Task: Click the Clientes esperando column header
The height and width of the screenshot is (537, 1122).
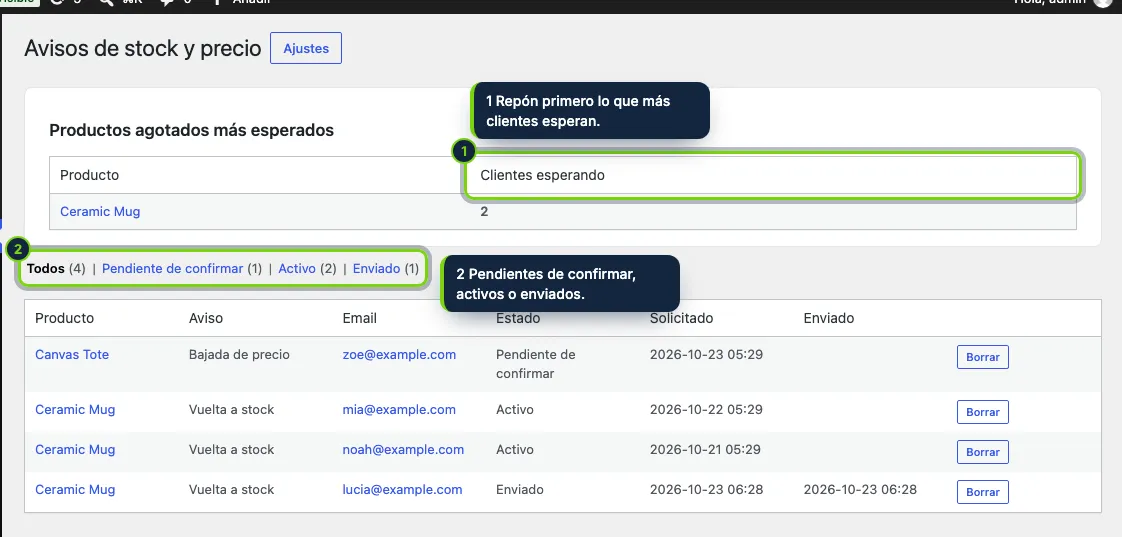Action: click(x=542, y=175)
